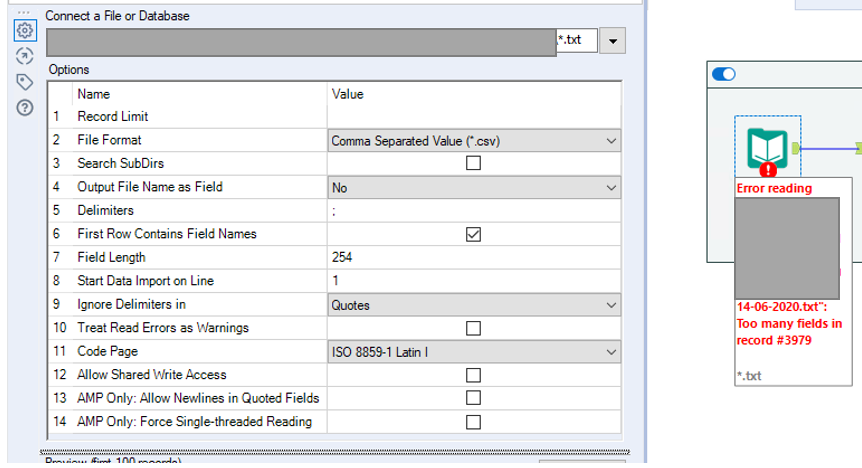Open the Navigation tab icon
The image size is (862, 468).
25,56
